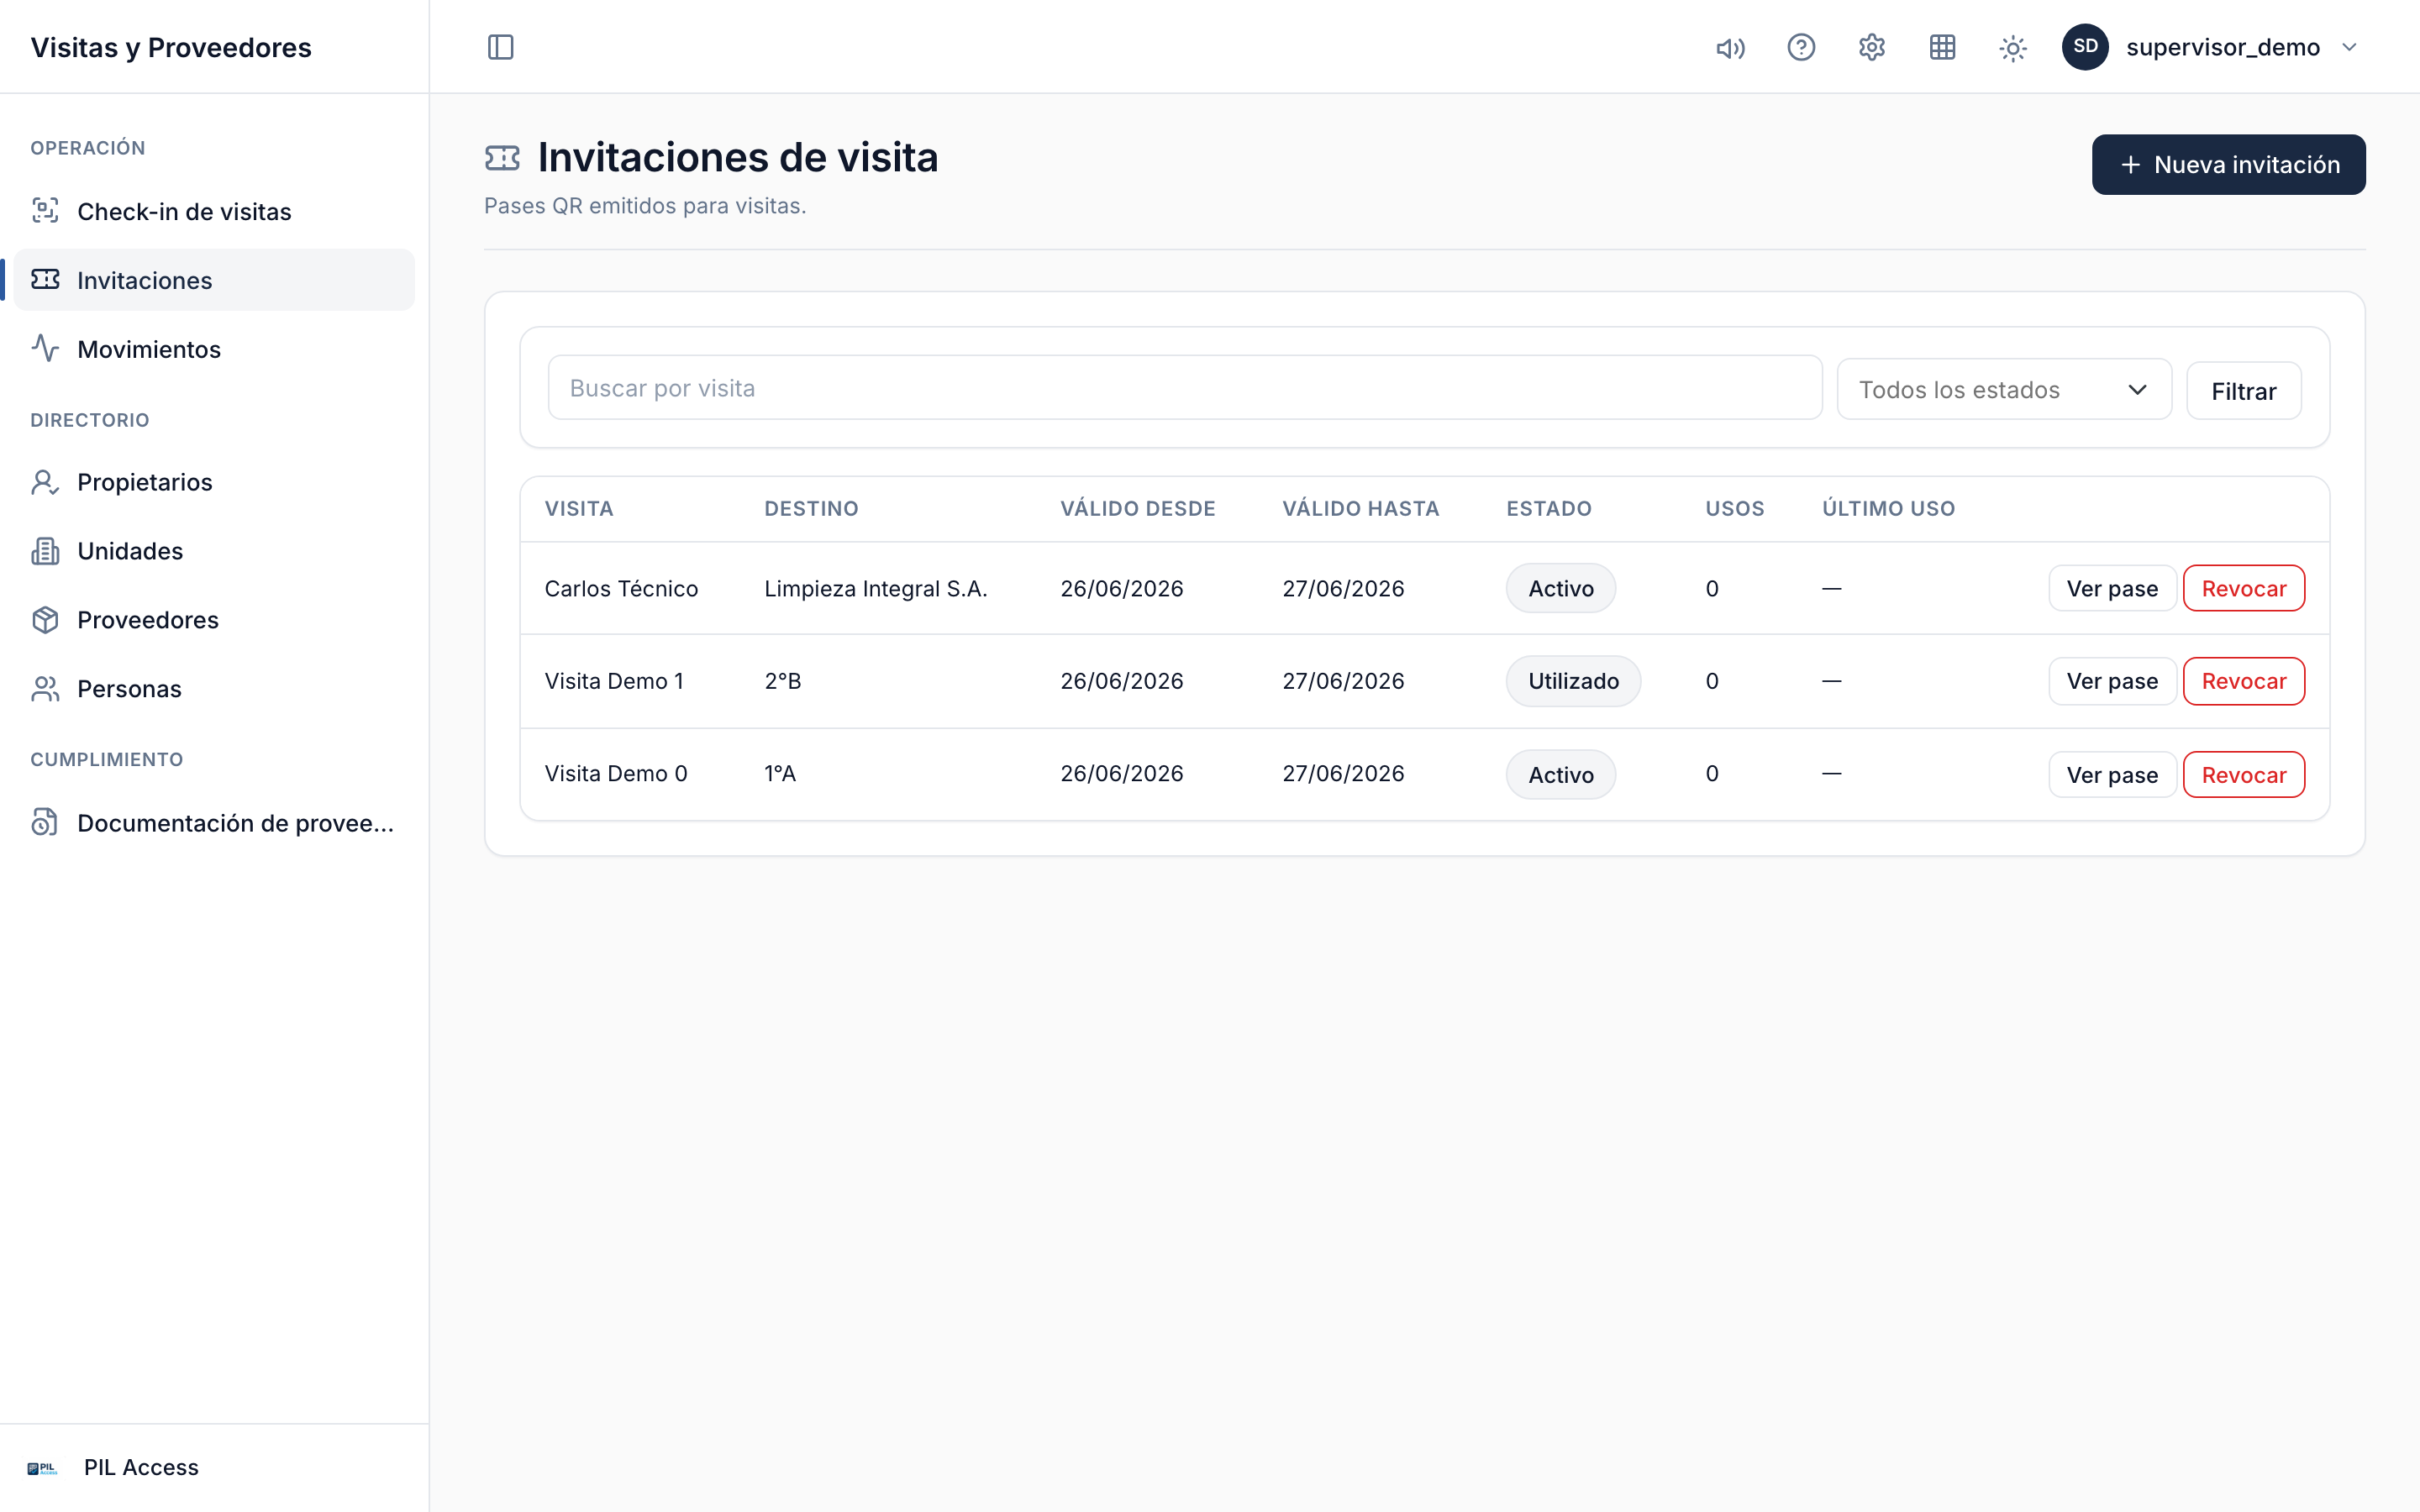Open Personas directory

point(214,689)
